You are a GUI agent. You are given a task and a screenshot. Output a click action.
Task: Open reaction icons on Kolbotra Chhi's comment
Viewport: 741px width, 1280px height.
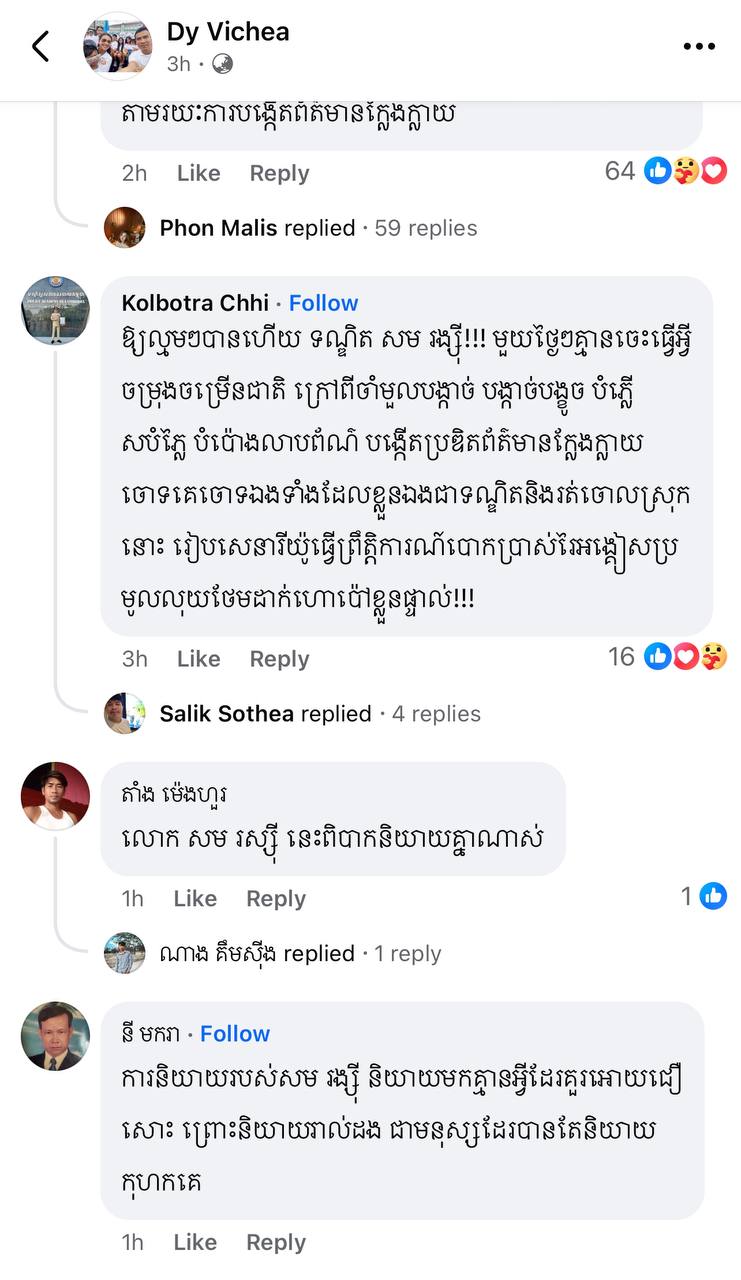(685, 657)
